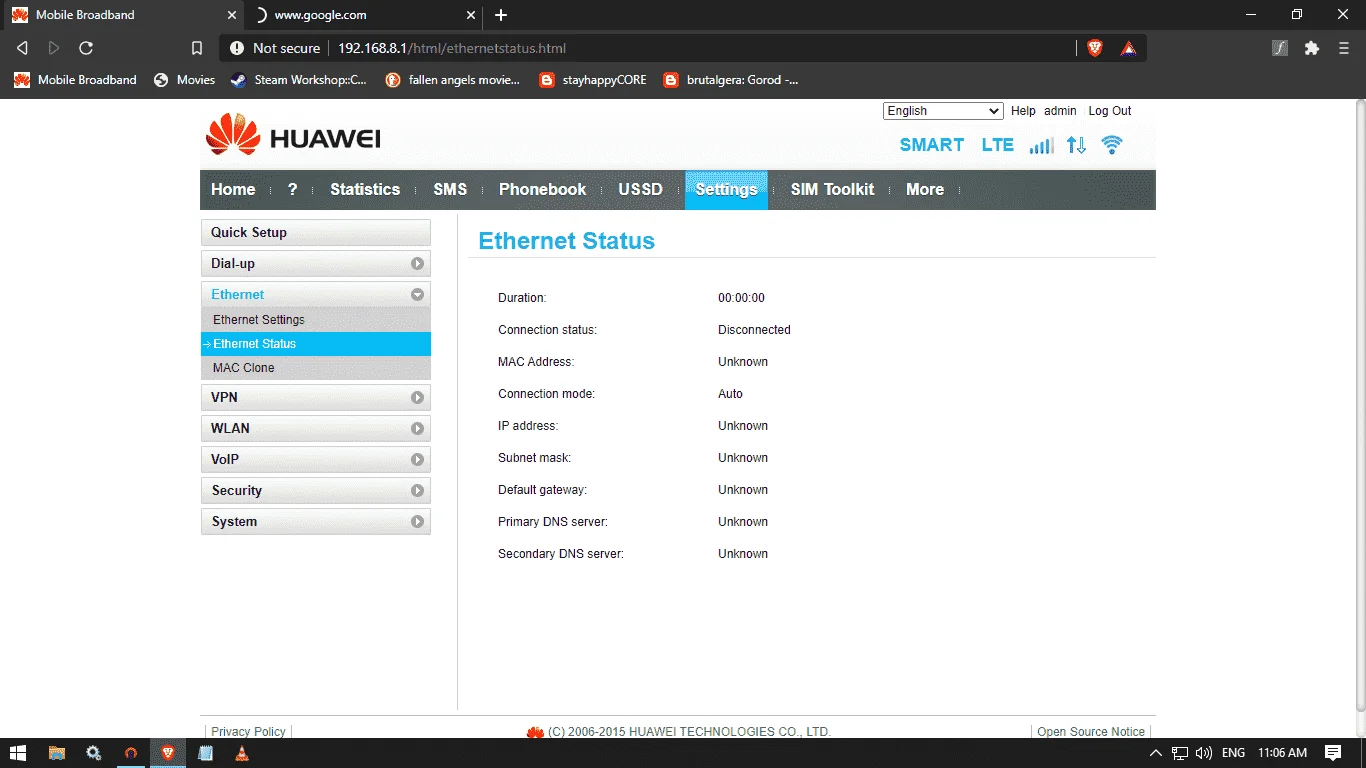The width and height of the screenshot is (1366, 768).
Task: Click the ENG language tray indicator
Action: pyautogui.click(x=1234, y=753)
